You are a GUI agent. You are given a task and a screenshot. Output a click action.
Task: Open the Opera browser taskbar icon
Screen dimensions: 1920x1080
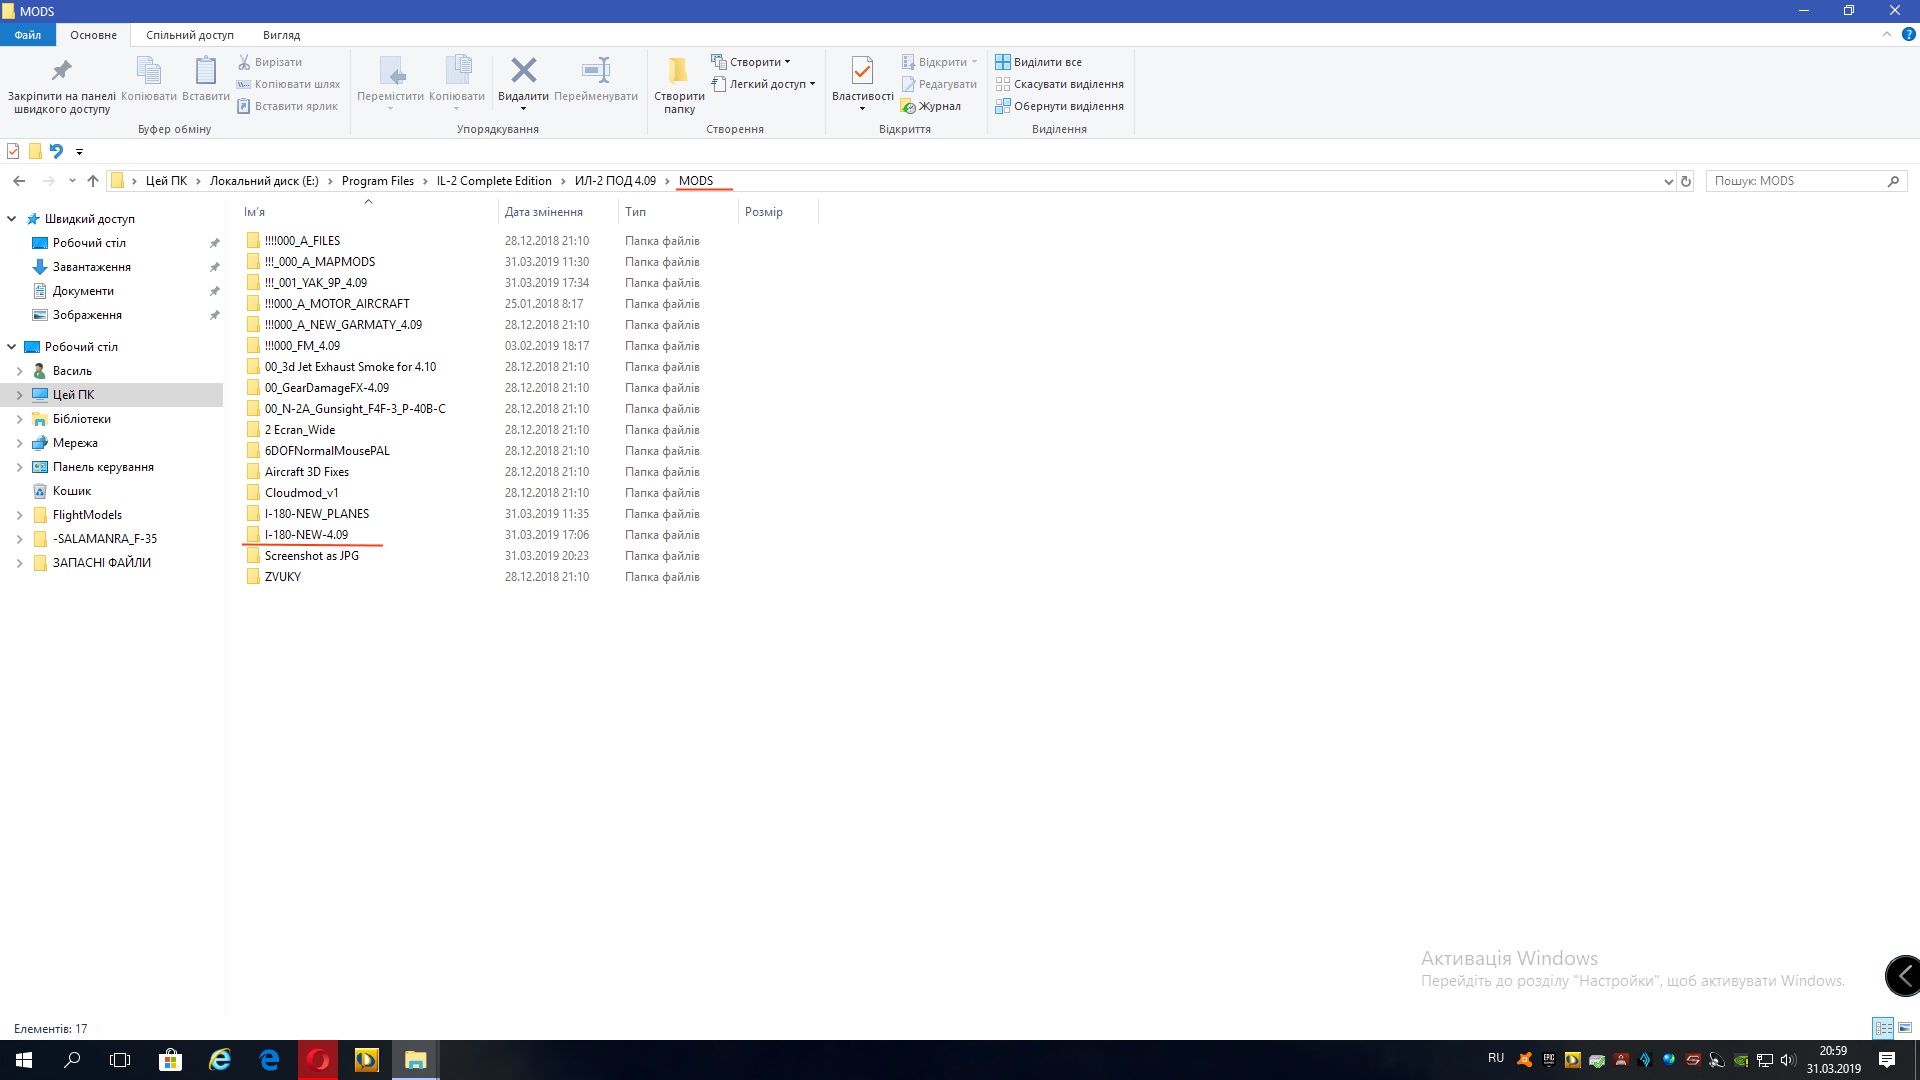tap(318, 1059)
